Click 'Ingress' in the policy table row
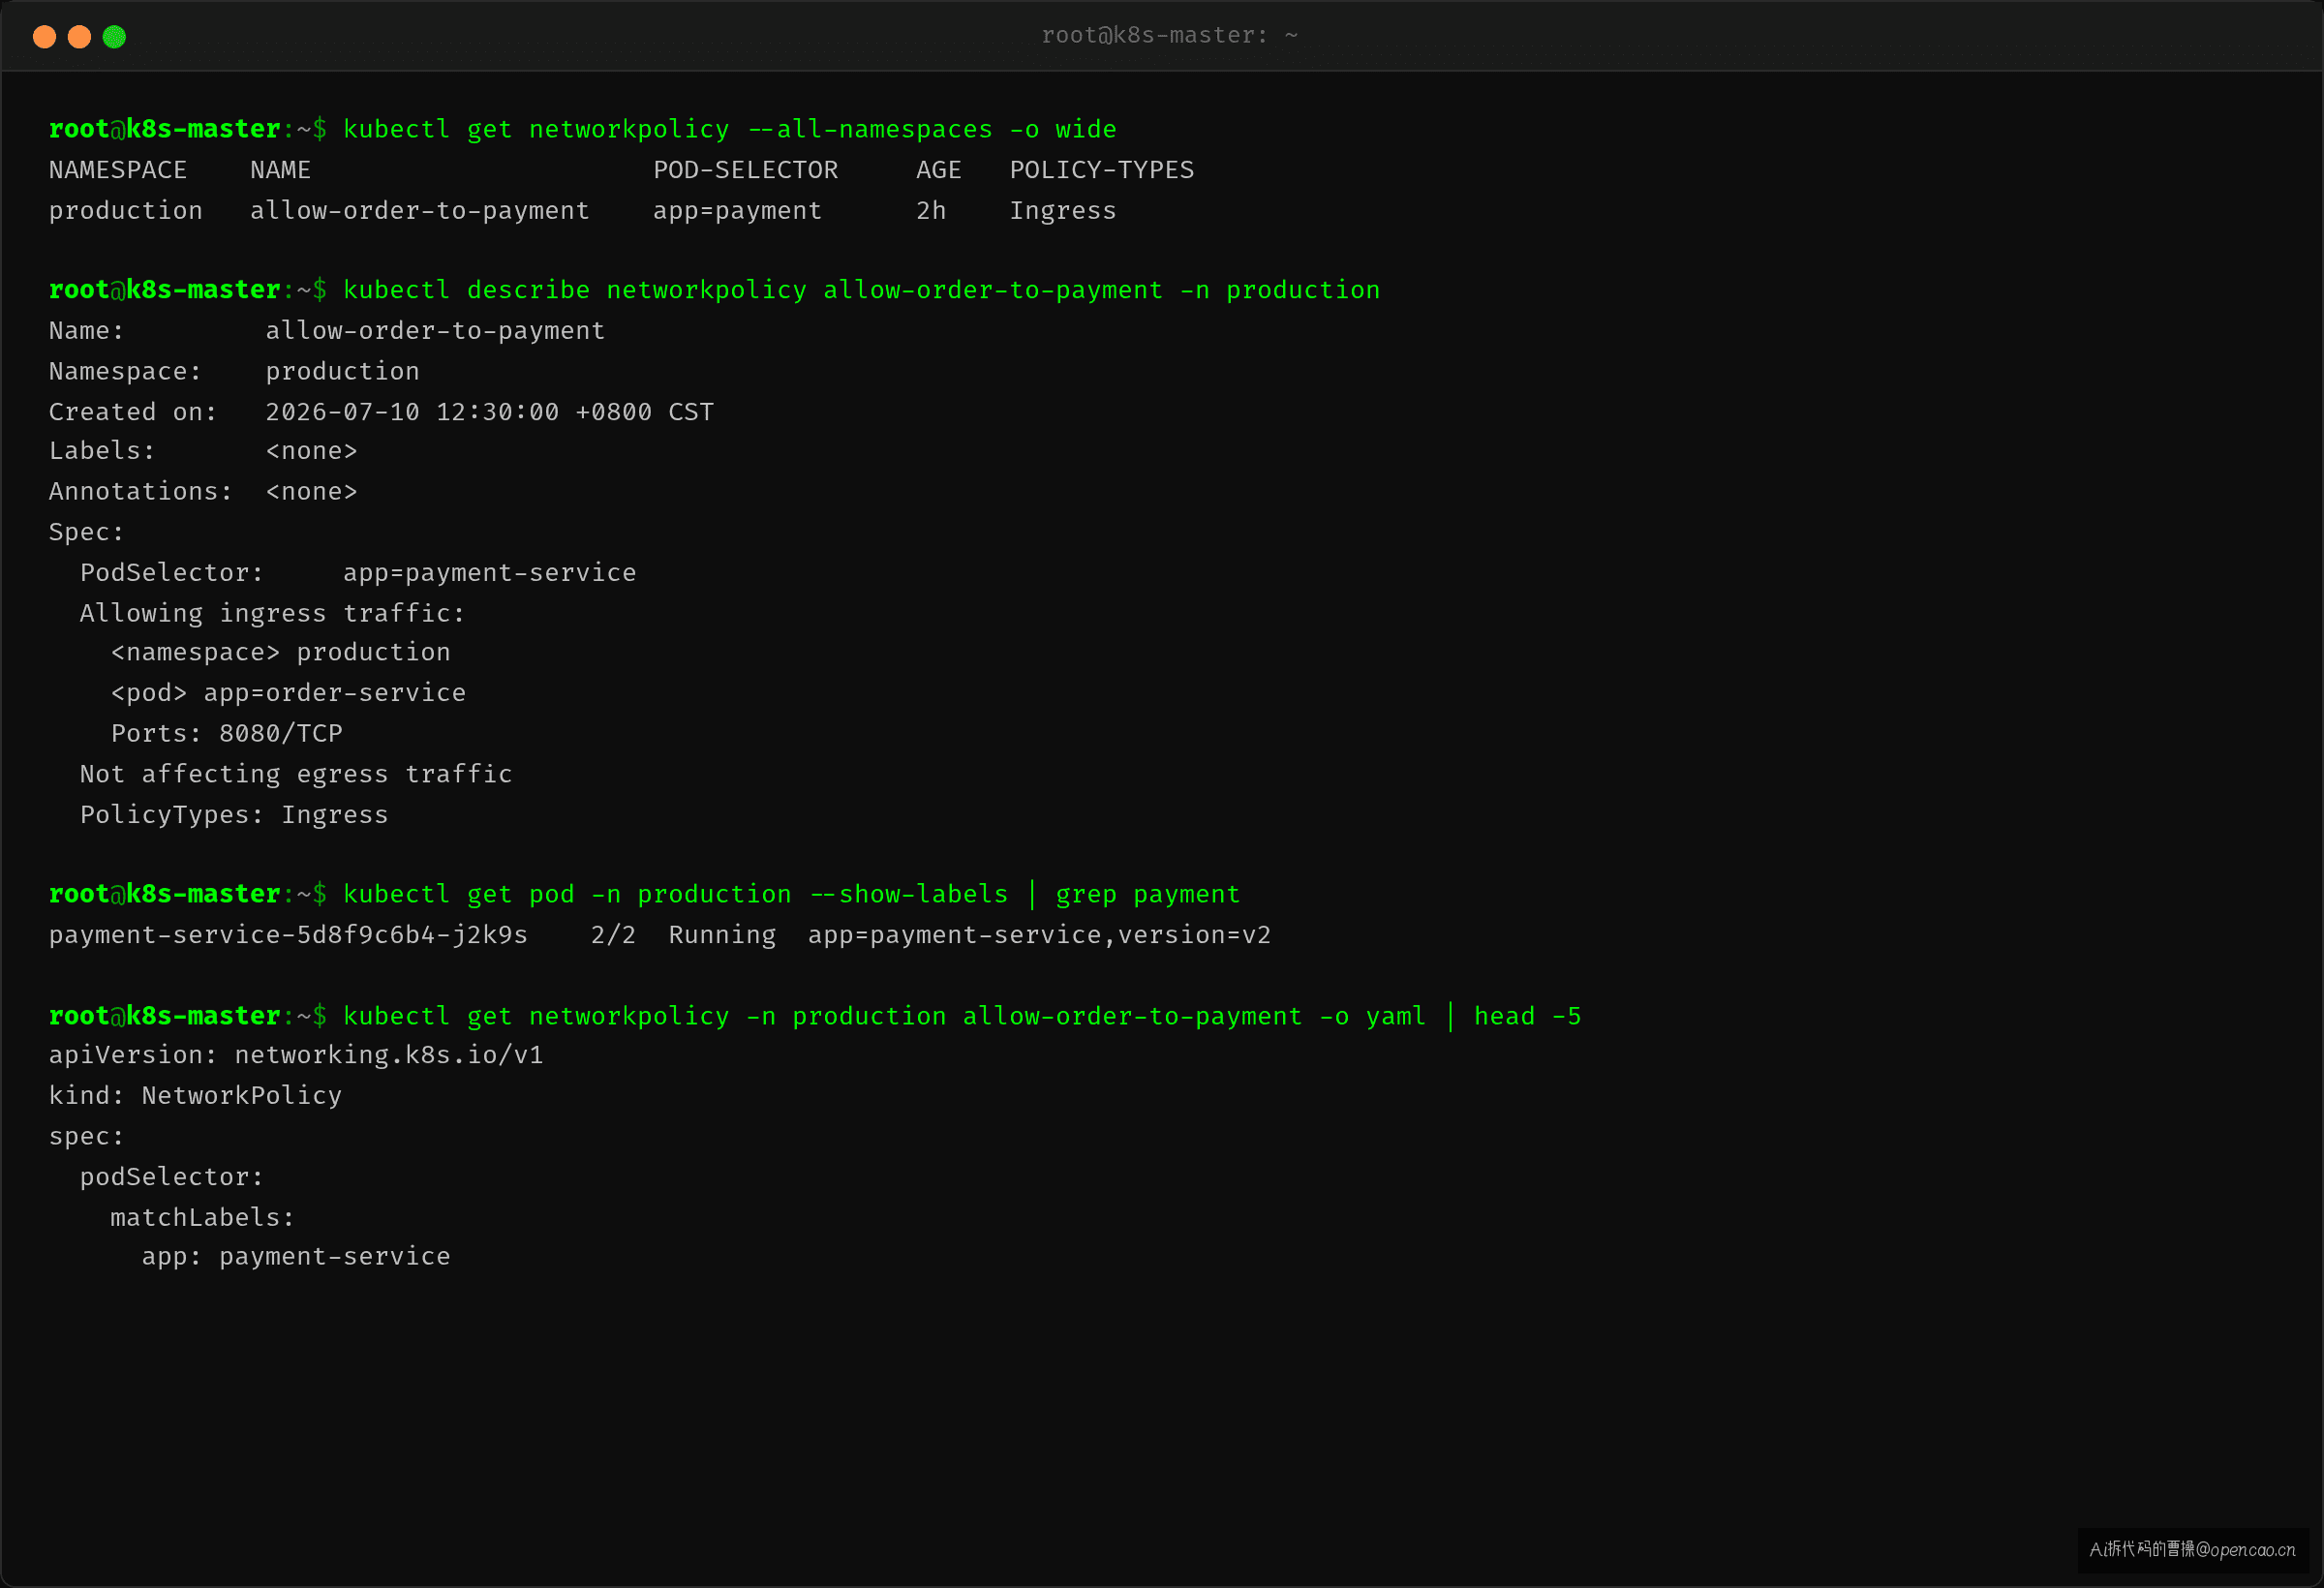Image resolution: width=2324 pixels, height=1588 pixels. tap(1062, 211)
